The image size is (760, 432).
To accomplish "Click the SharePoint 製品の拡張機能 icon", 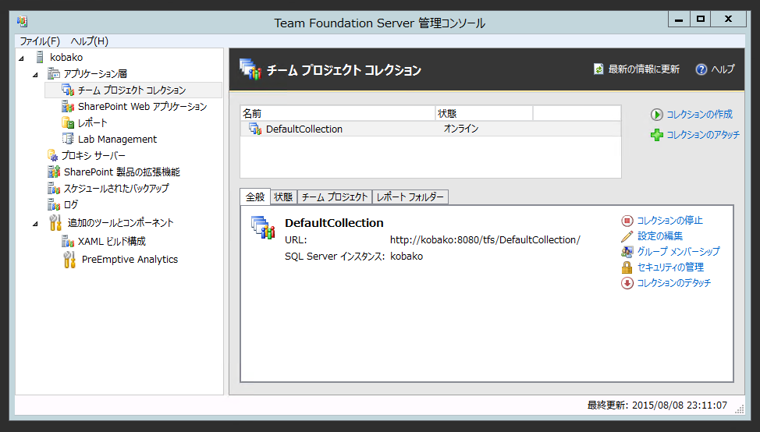I will (53, 172).
